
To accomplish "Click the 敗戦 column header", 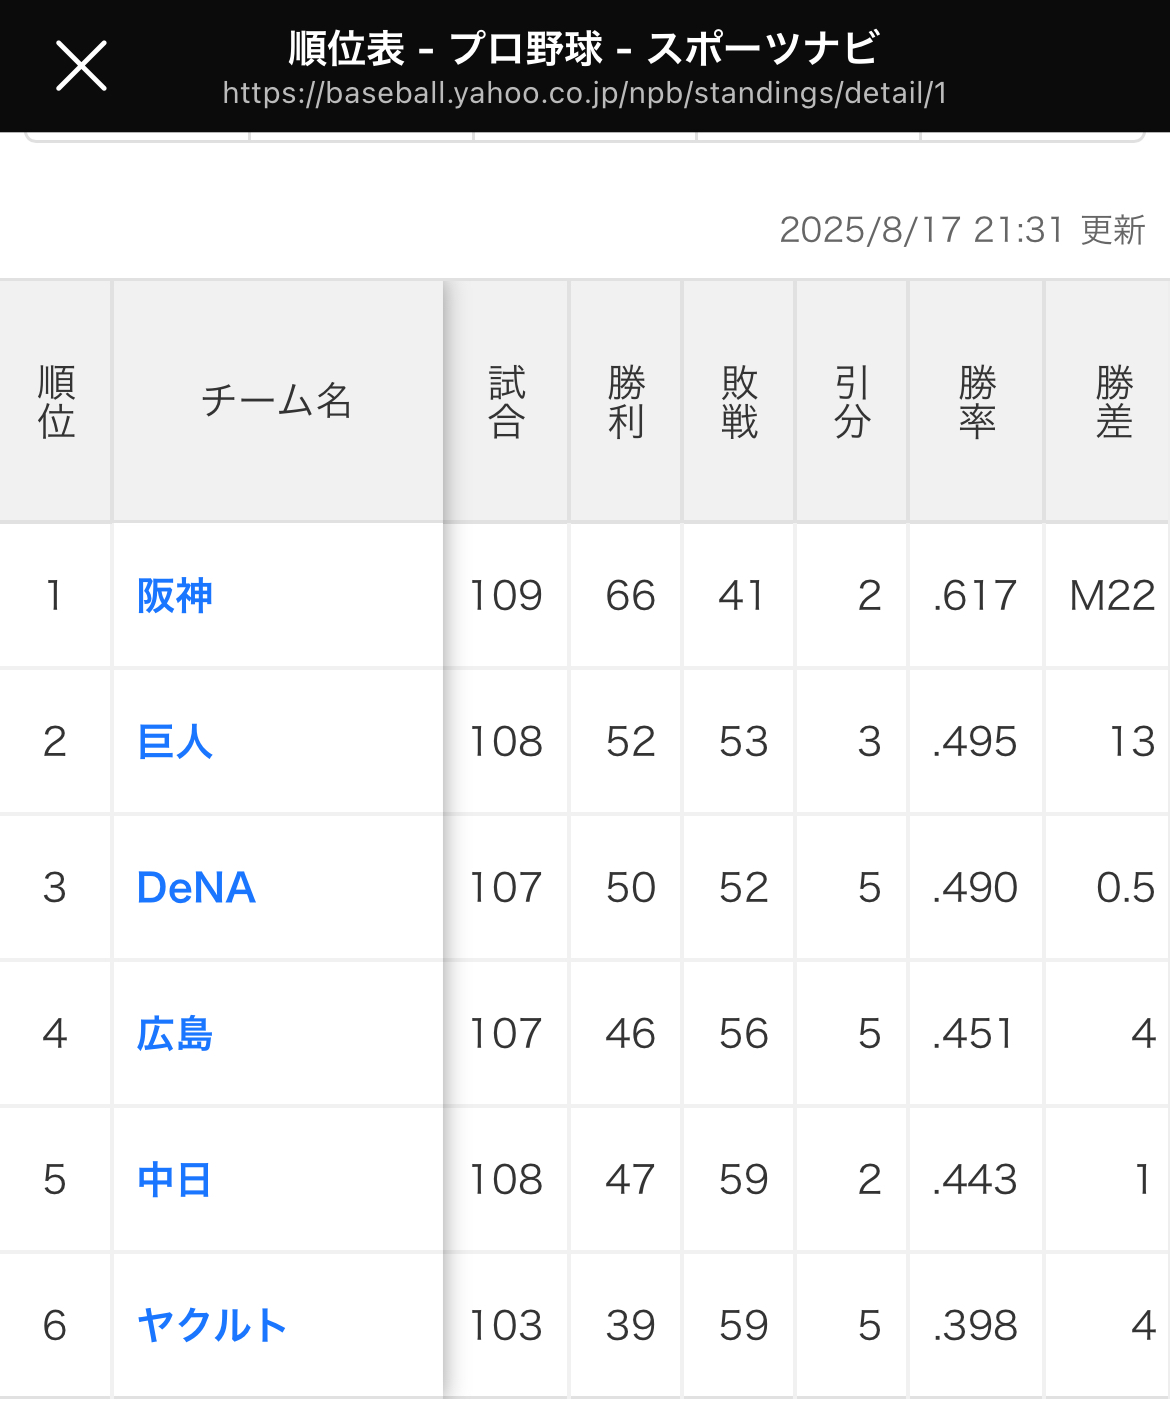I will (739, 402).
